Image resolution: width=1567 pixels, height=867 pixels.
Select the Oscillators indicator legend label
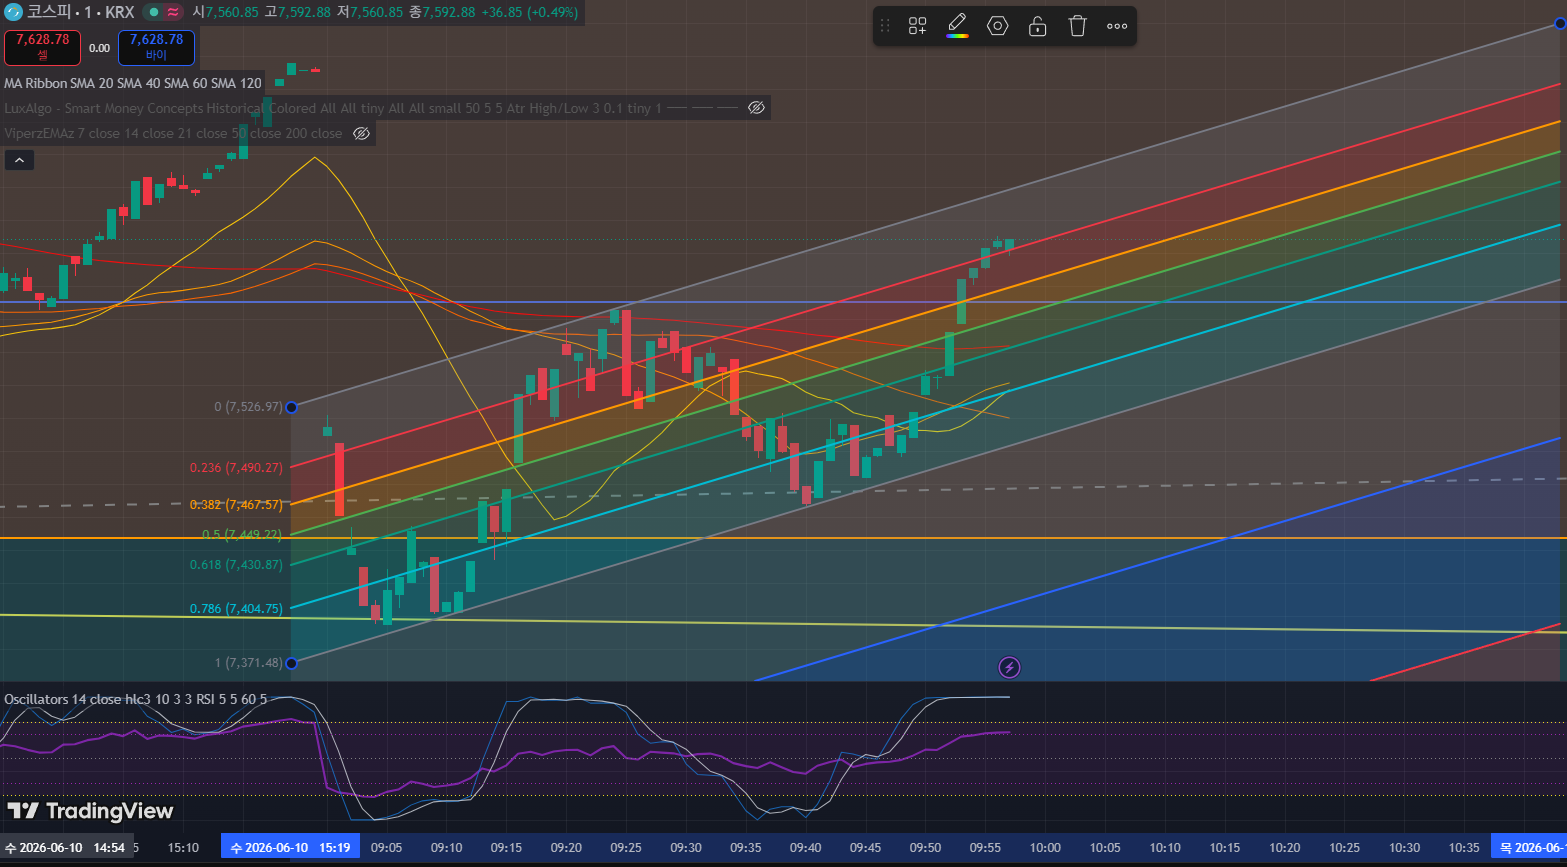point(136,699)
